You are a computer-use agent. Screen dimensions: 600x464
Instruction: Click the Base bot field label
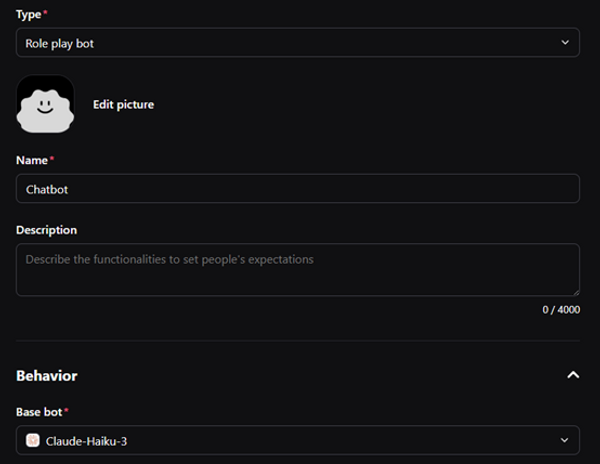[x=39, y=412]
